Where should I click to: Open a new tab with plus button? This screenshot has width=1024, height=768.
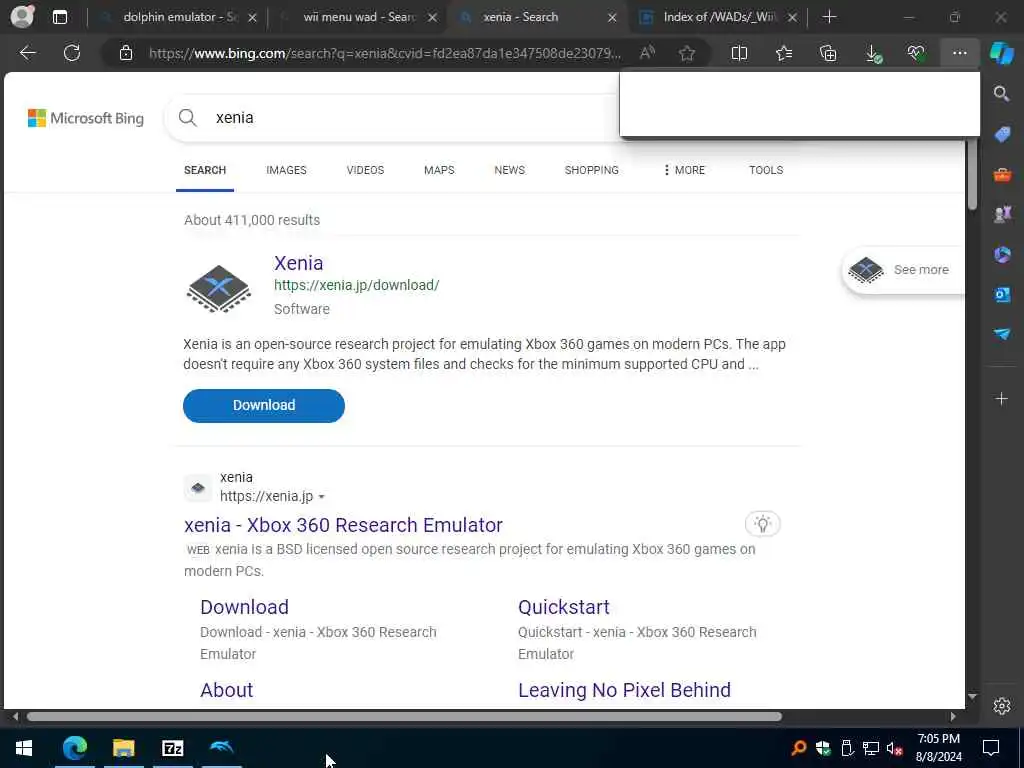(829, 17)
